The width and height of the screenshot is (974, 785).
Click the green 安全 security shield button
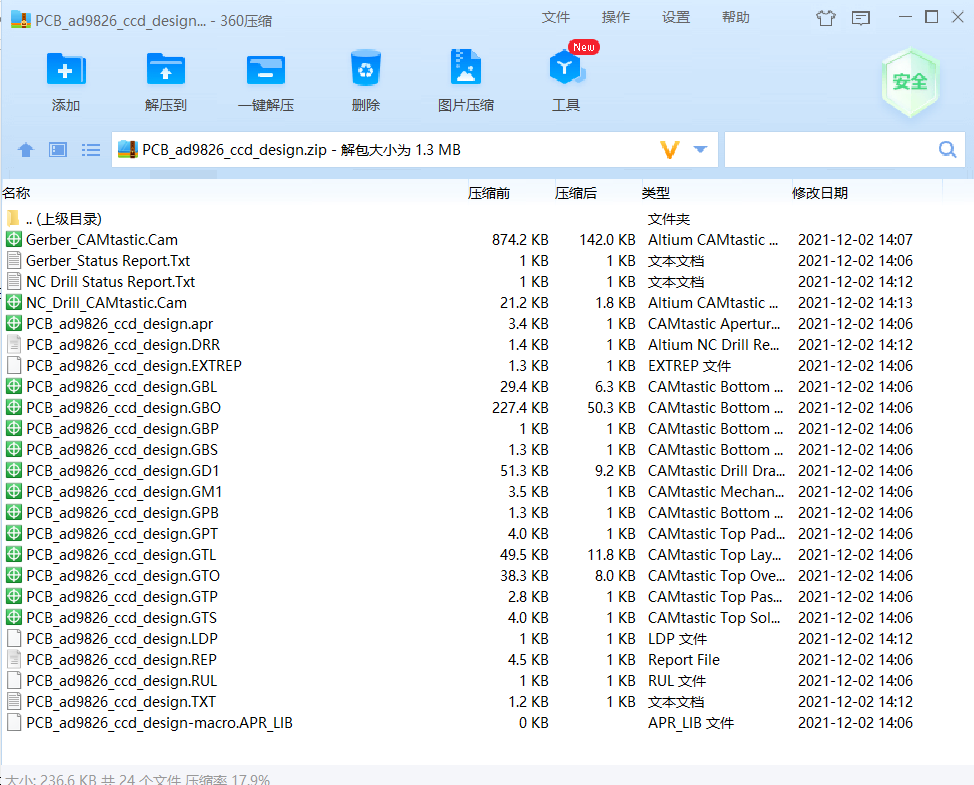click(x=910, y=84)
